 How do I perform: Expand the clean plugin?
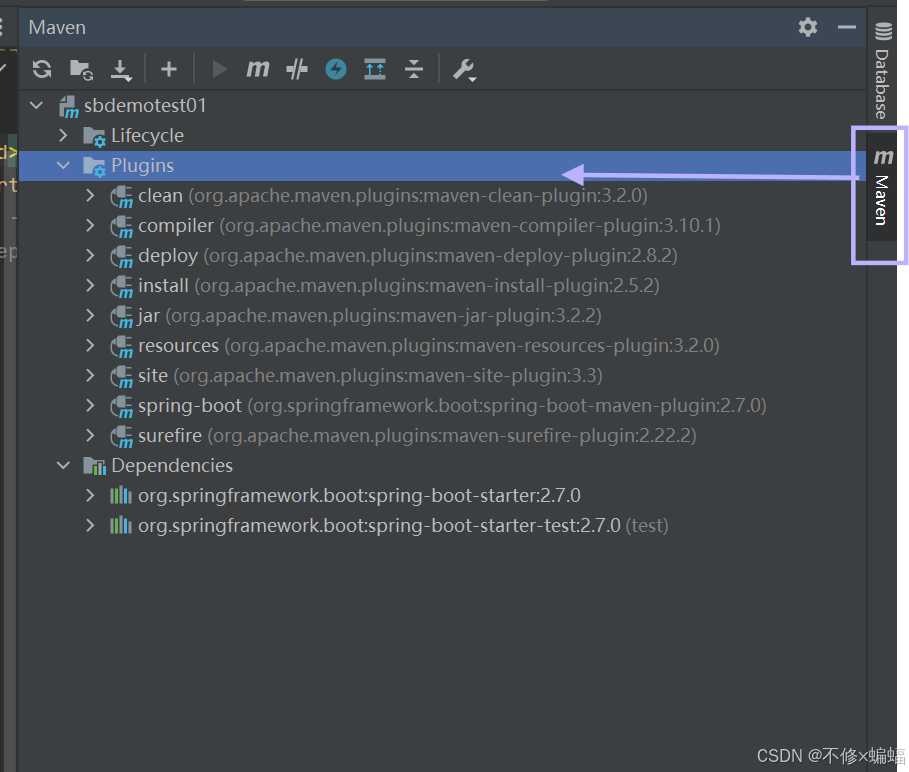[x=90, y=195]
